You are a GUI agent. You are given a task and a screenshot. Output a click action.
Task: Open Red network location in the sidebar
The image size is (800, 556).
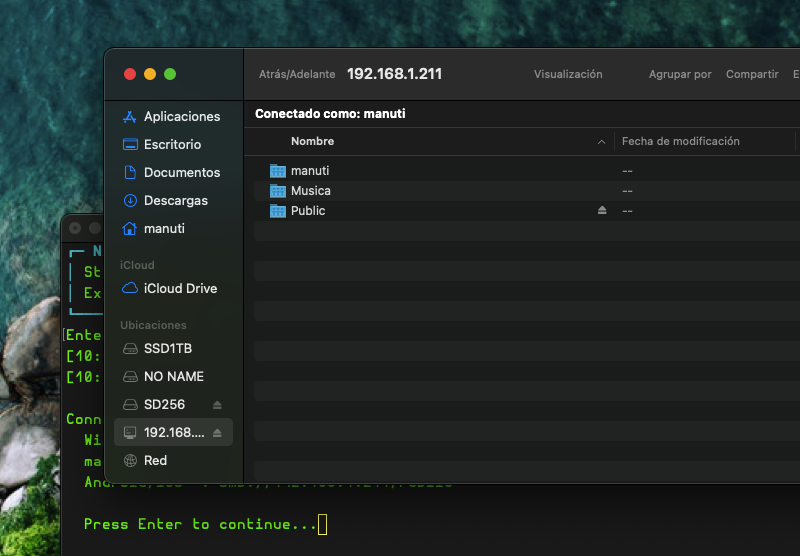tap(173, 461)
